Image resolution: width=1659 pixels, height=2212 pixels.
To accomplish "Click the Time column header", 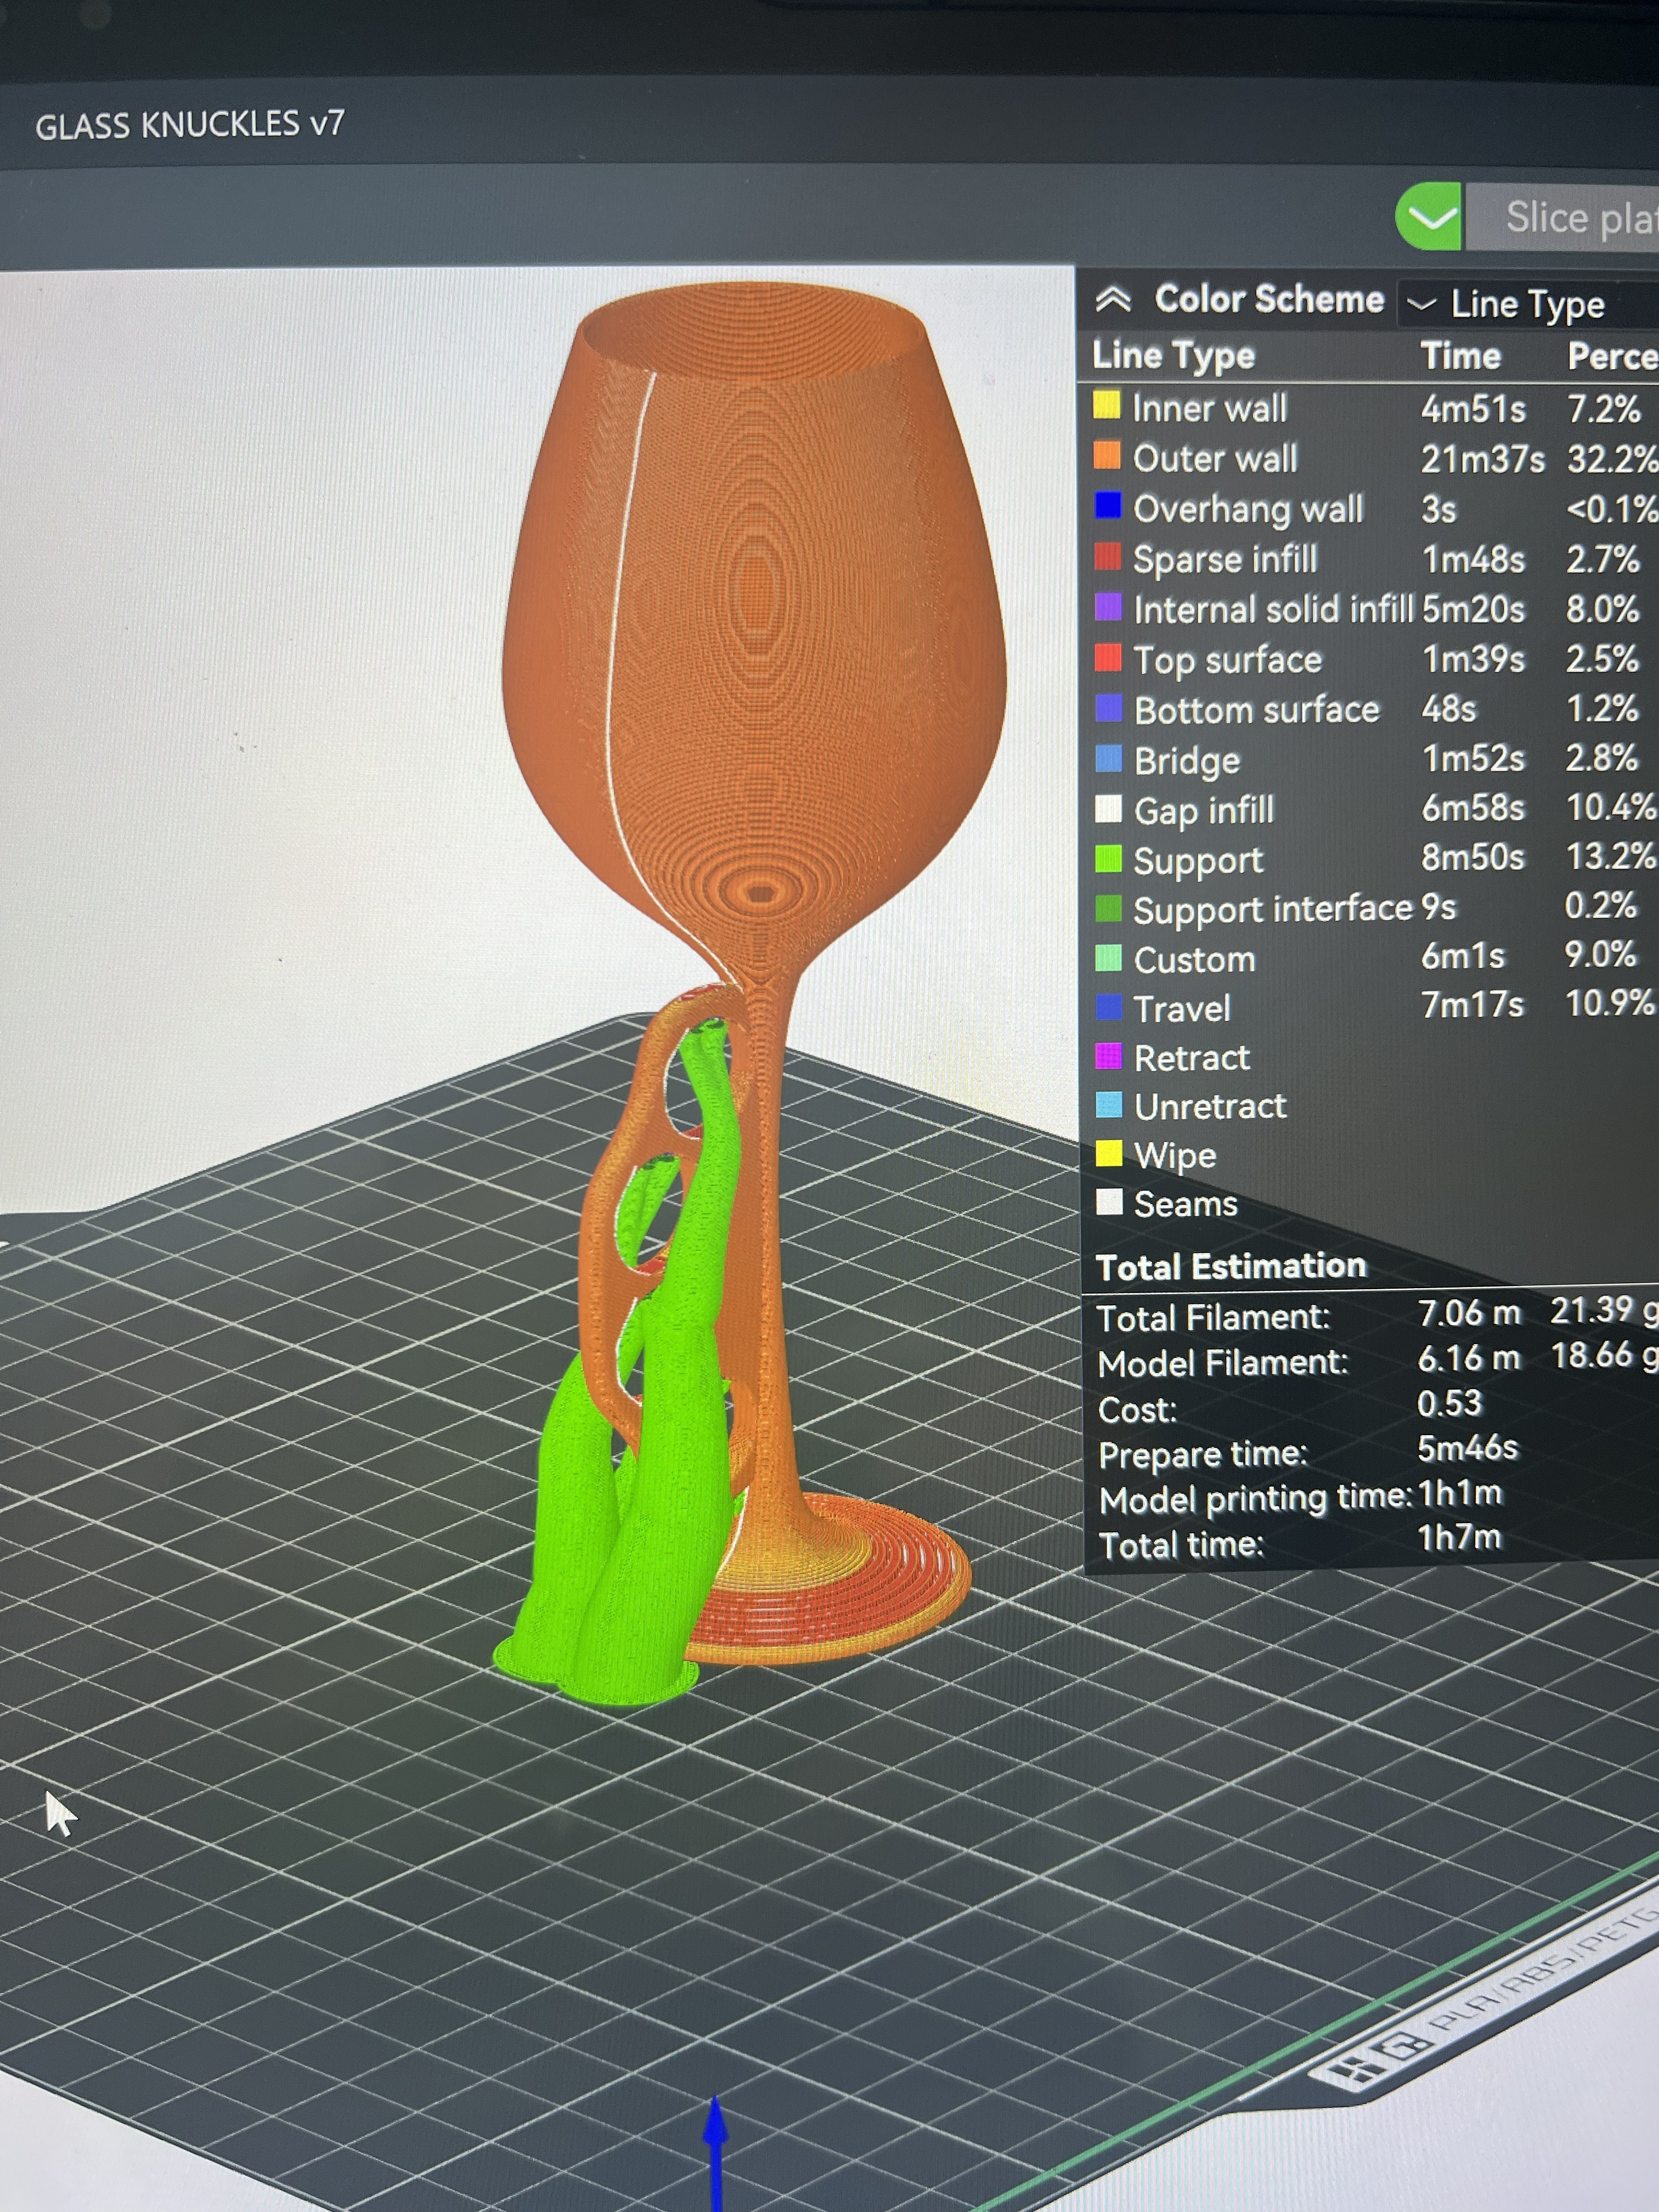I will 1460,356.
